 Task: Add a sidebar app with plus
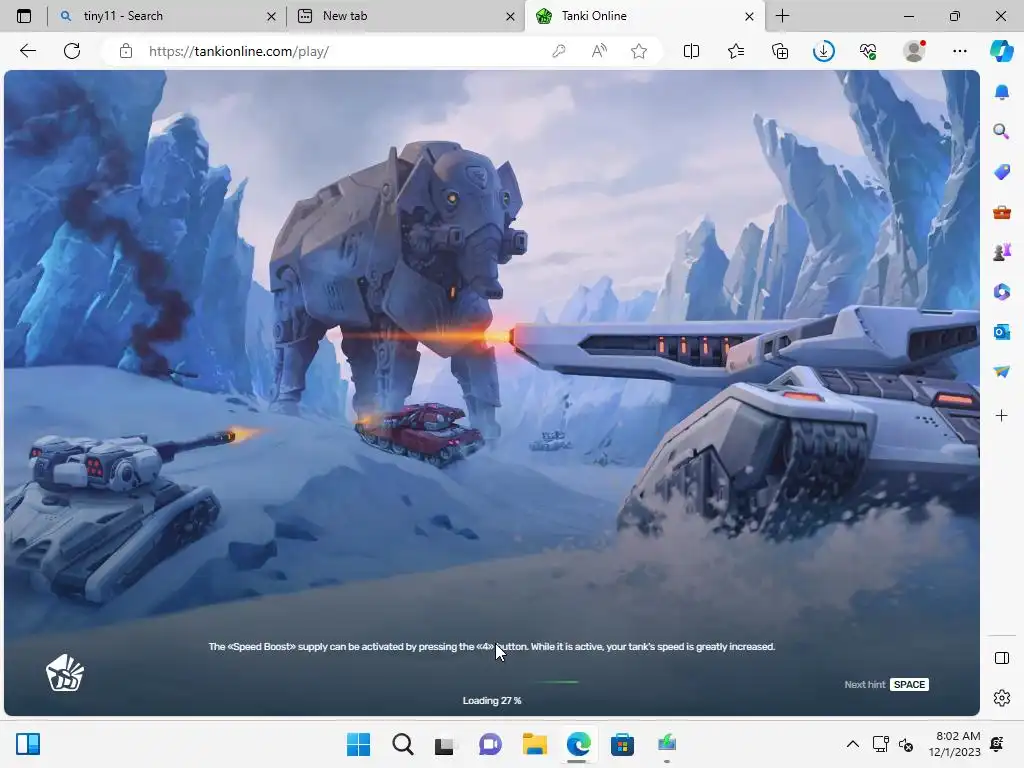point(1002,415)
